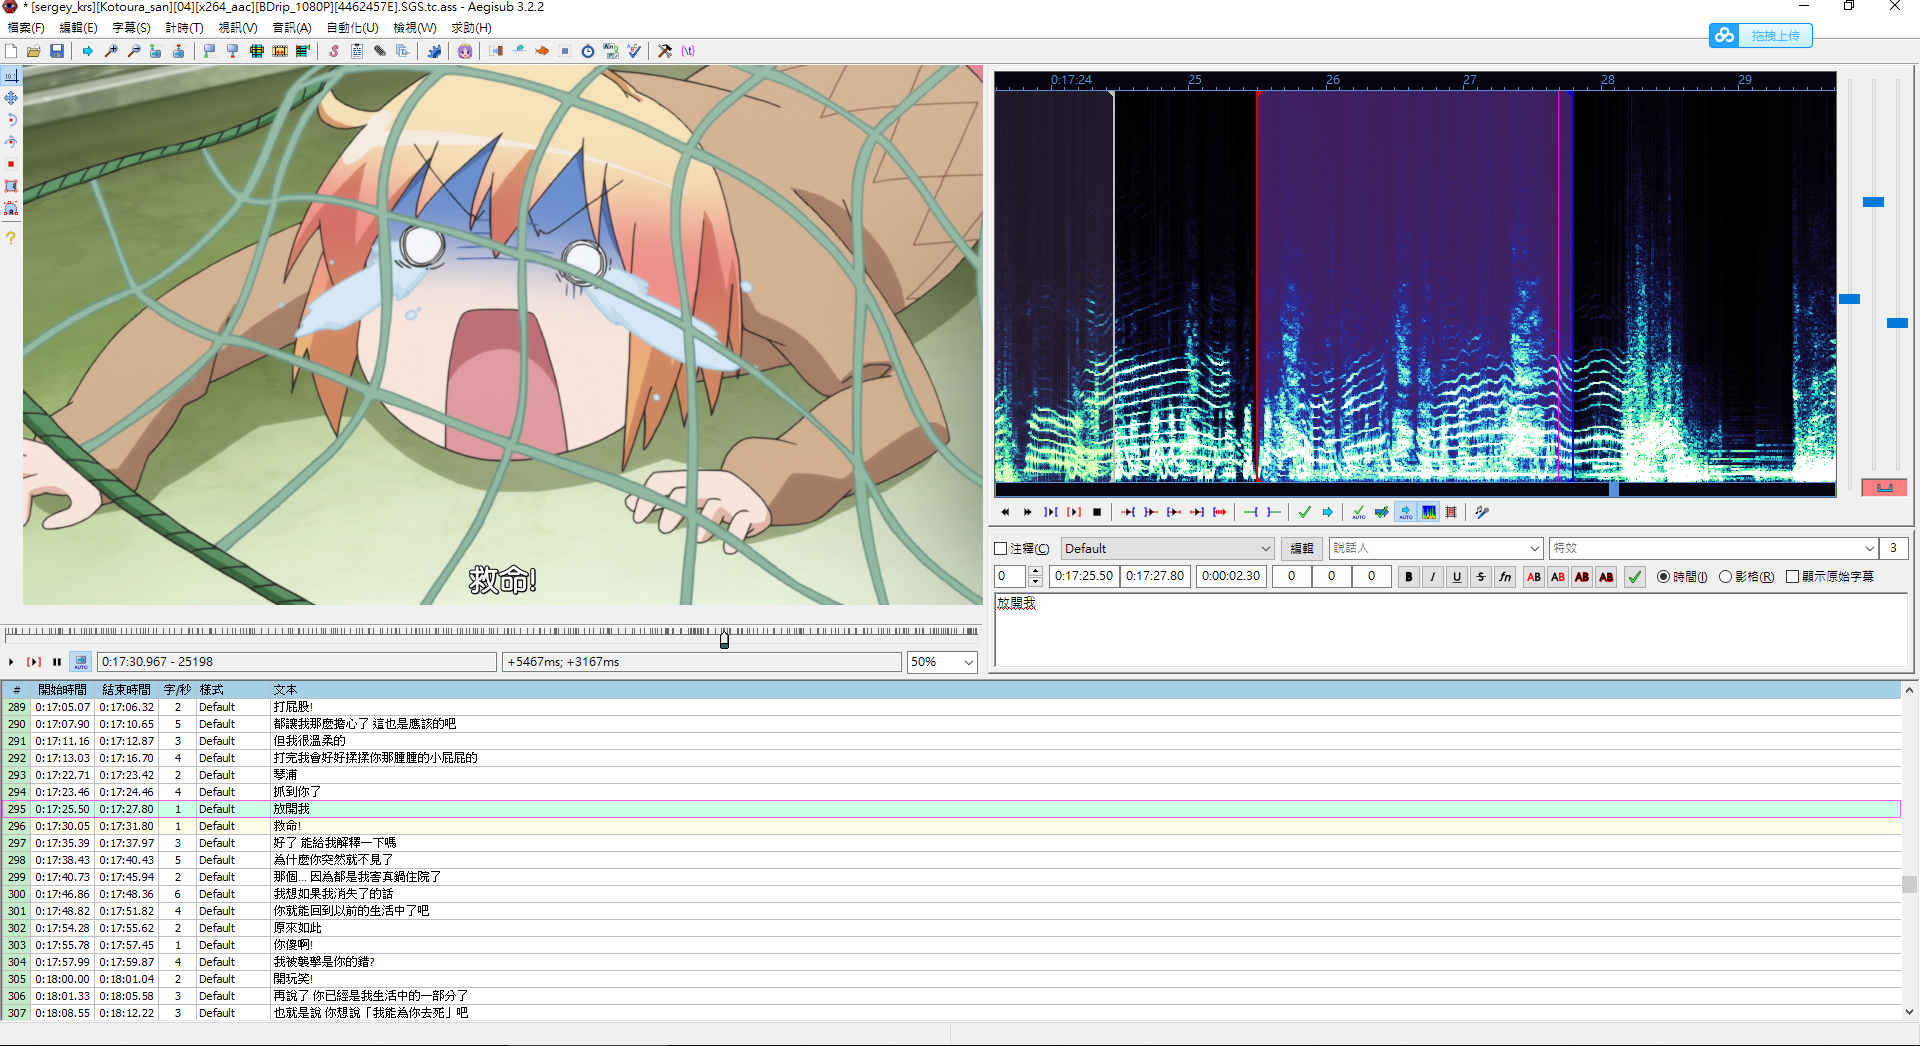Toggle the spectrum analyzer mode icon

[1429, 512]
